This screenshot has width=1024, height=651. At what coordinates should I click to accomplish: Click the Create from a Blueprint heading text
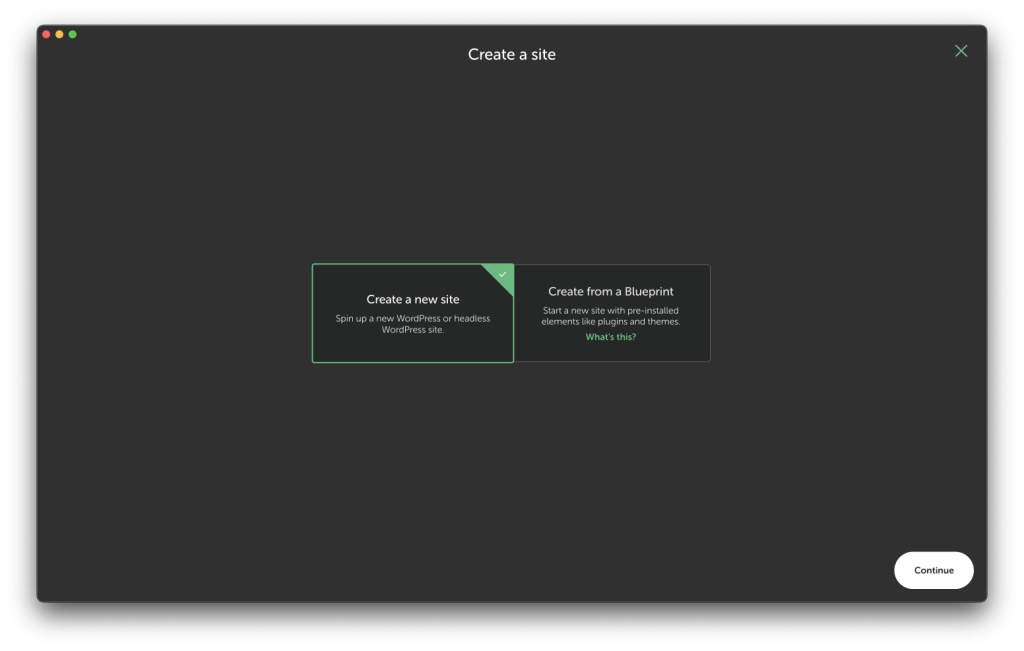pos(611,292)
